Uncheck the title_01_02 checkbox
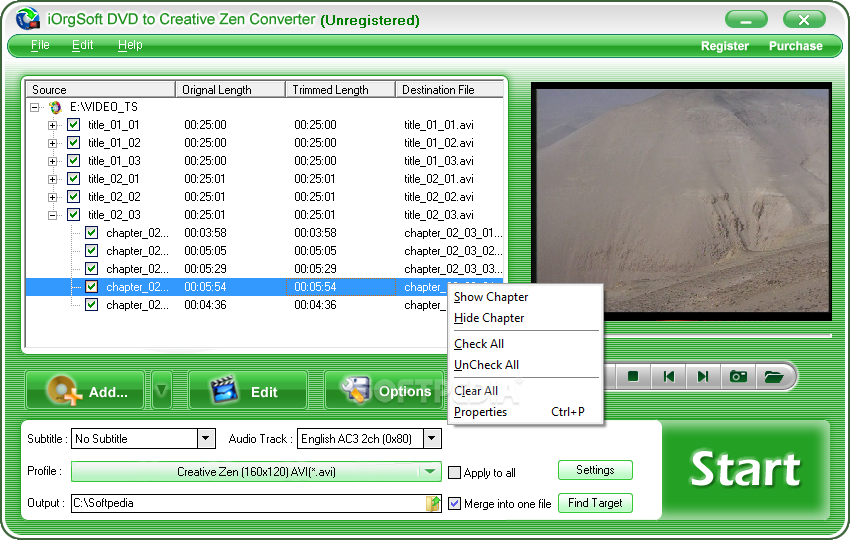Image resolution: width=850 pixels, height=540 pixels. click(74, 143)
